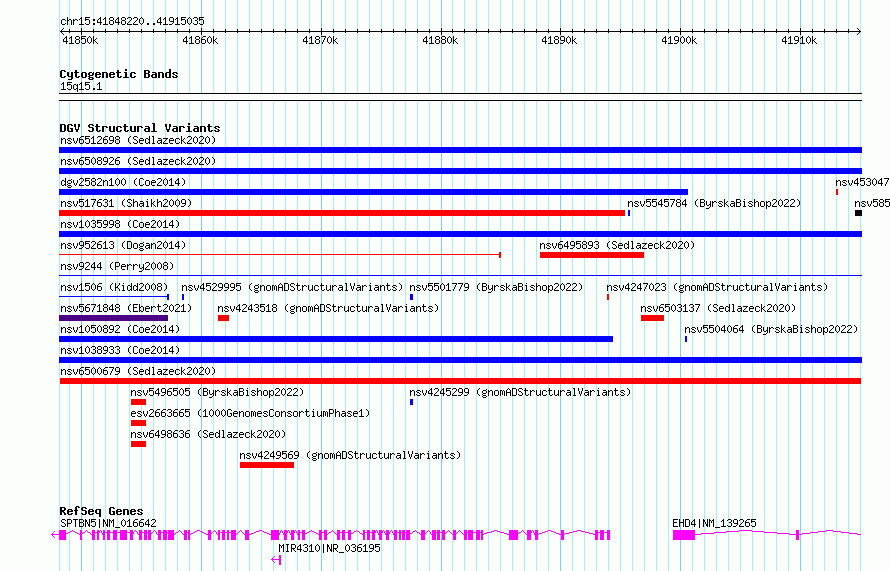Click the chr15:41848220..41915035 coordinates label
890x571 pixels.
pyautogui.click(x=132, y=21)
